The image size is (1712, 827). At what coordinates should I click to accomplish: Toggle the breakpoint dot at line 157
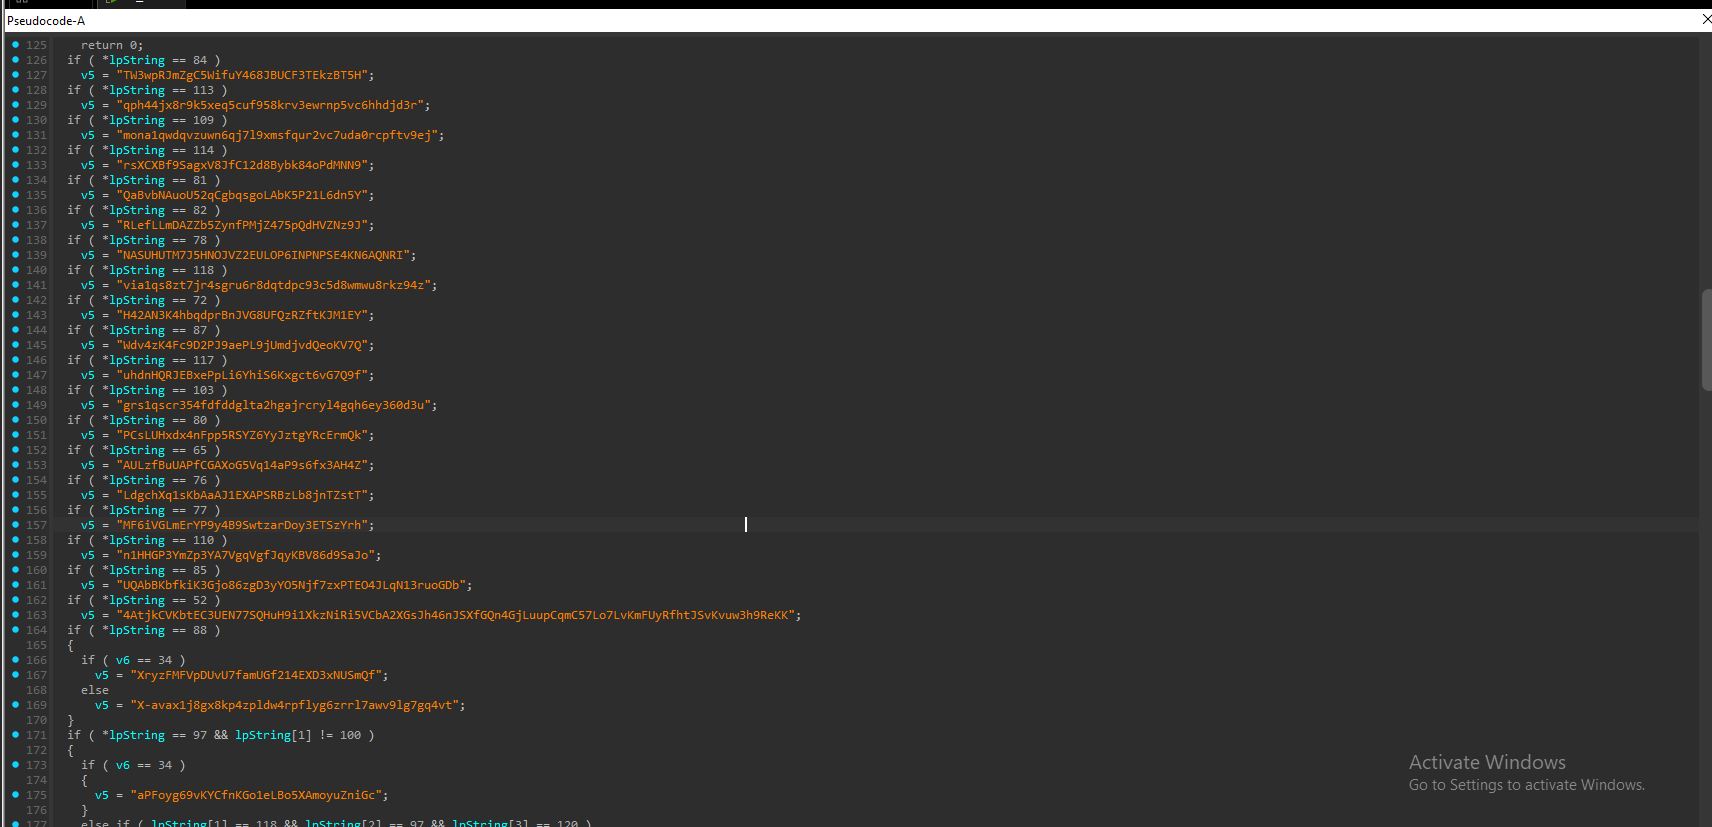tap(15, 525)
